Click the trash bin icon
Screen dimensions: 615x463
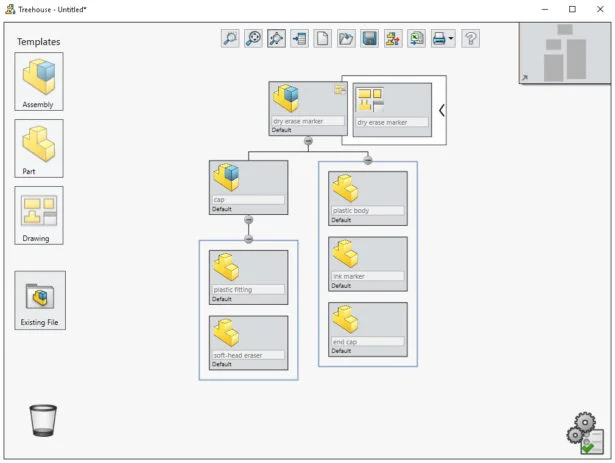click(43, 420)
